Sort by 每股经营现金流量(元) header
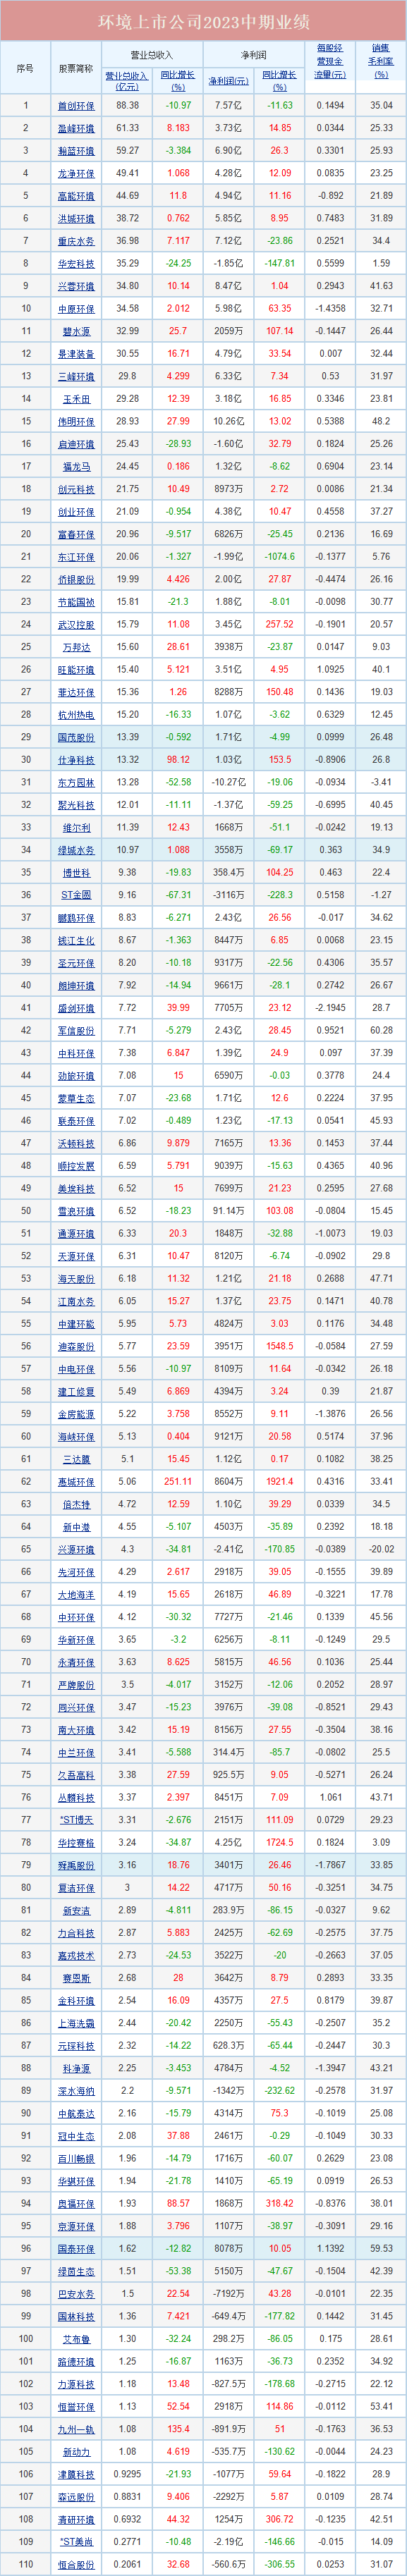The height and width of the screenshot is (2576, 407). click(330, 61)
